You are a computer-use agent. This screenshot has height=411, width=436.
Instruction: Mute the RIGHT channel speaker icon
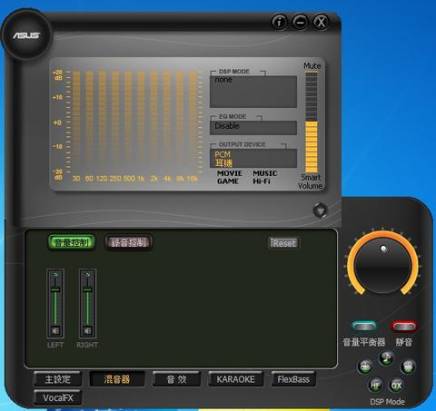87,330
